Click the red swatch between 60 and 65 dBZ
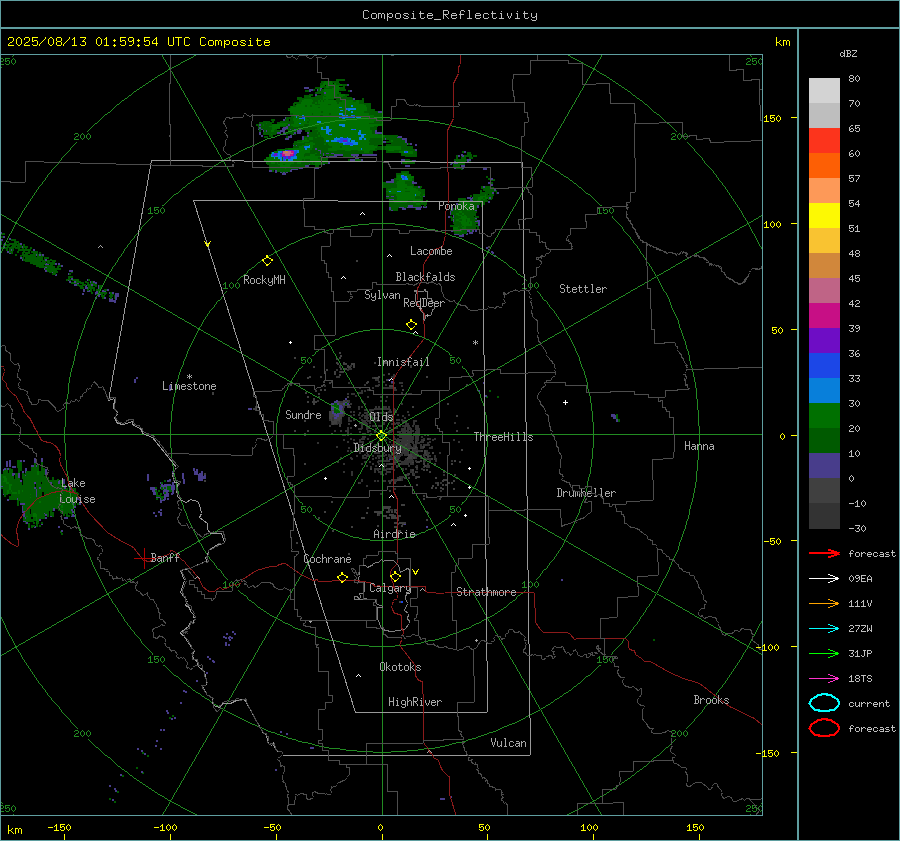 824,140
